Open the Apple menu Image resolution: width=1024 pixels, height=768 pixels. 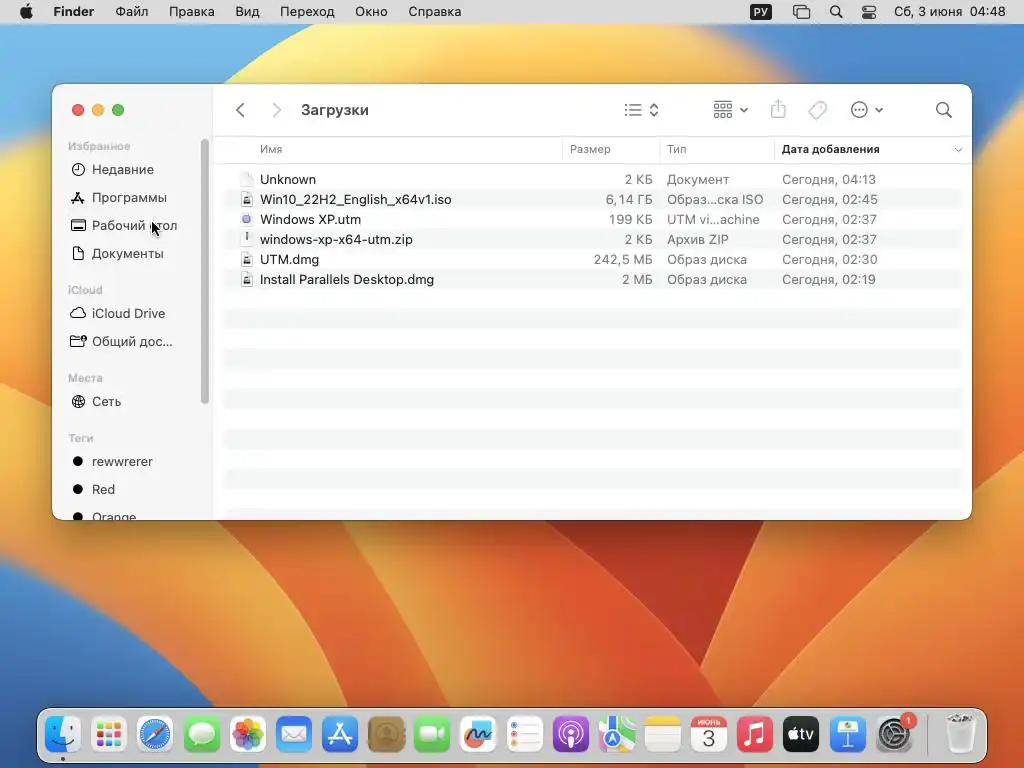click(26, 12)
